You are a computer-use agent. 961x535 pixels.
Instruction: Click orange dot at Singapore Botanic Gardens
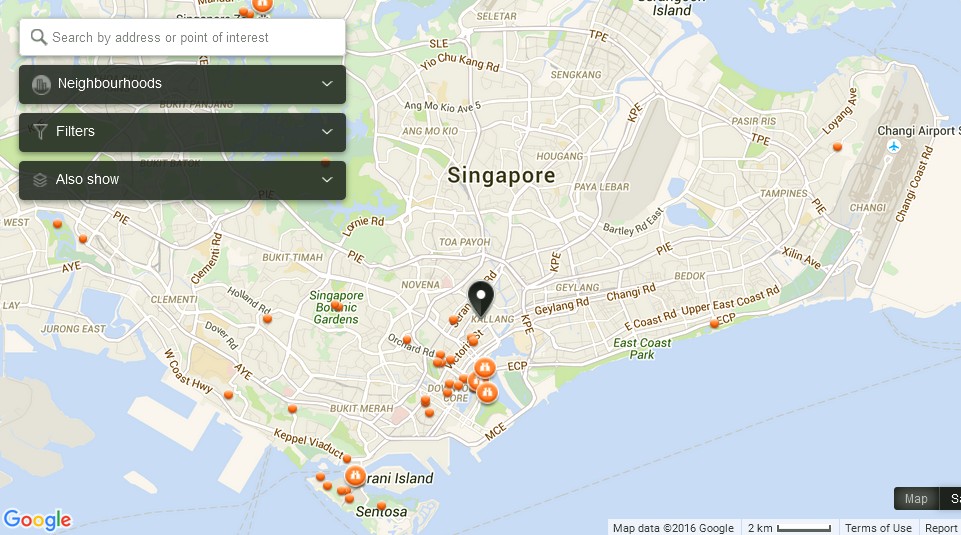coord(336,306)
